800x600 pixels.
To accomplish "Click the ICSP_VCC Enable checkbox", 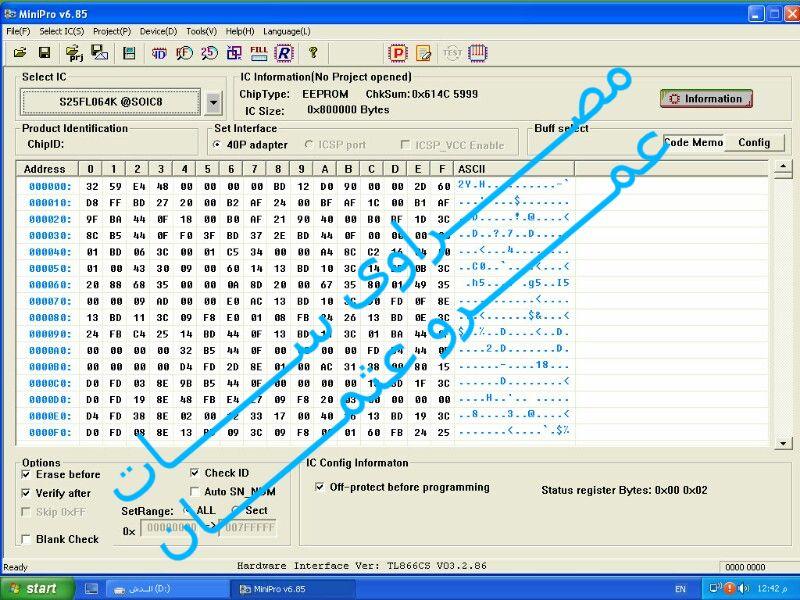I will click(x=406, y=145).
